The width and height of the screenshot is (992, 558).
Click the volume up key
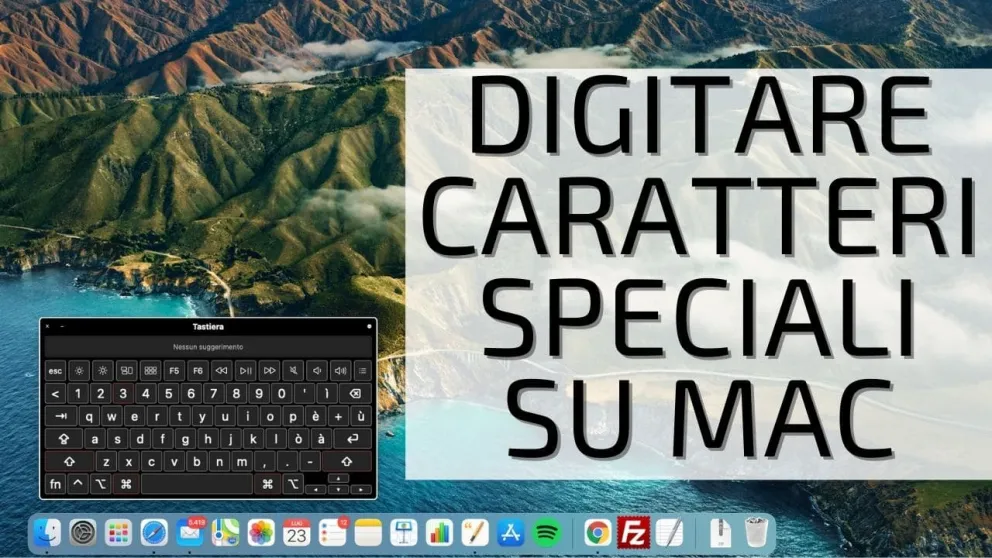pyautogui.click(x=340, y=371)
